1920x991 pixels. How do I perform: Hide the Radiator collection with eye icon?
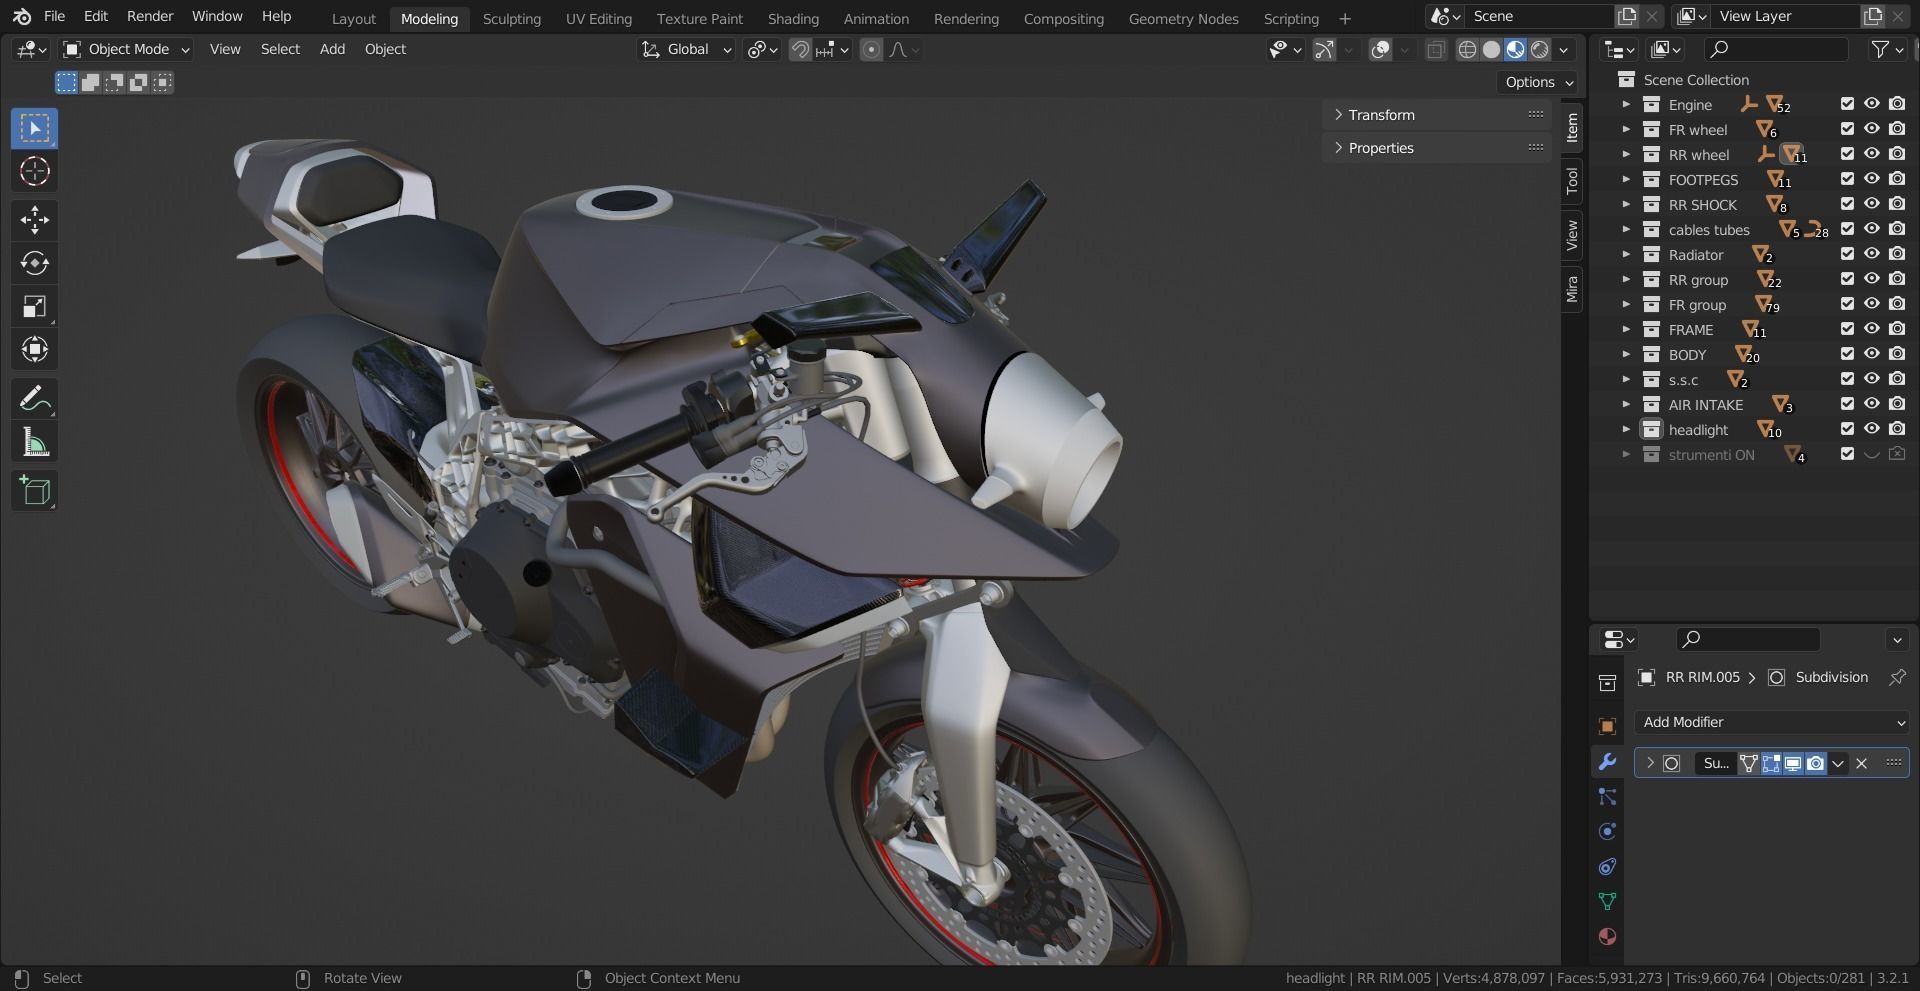tap(1872, 254)
